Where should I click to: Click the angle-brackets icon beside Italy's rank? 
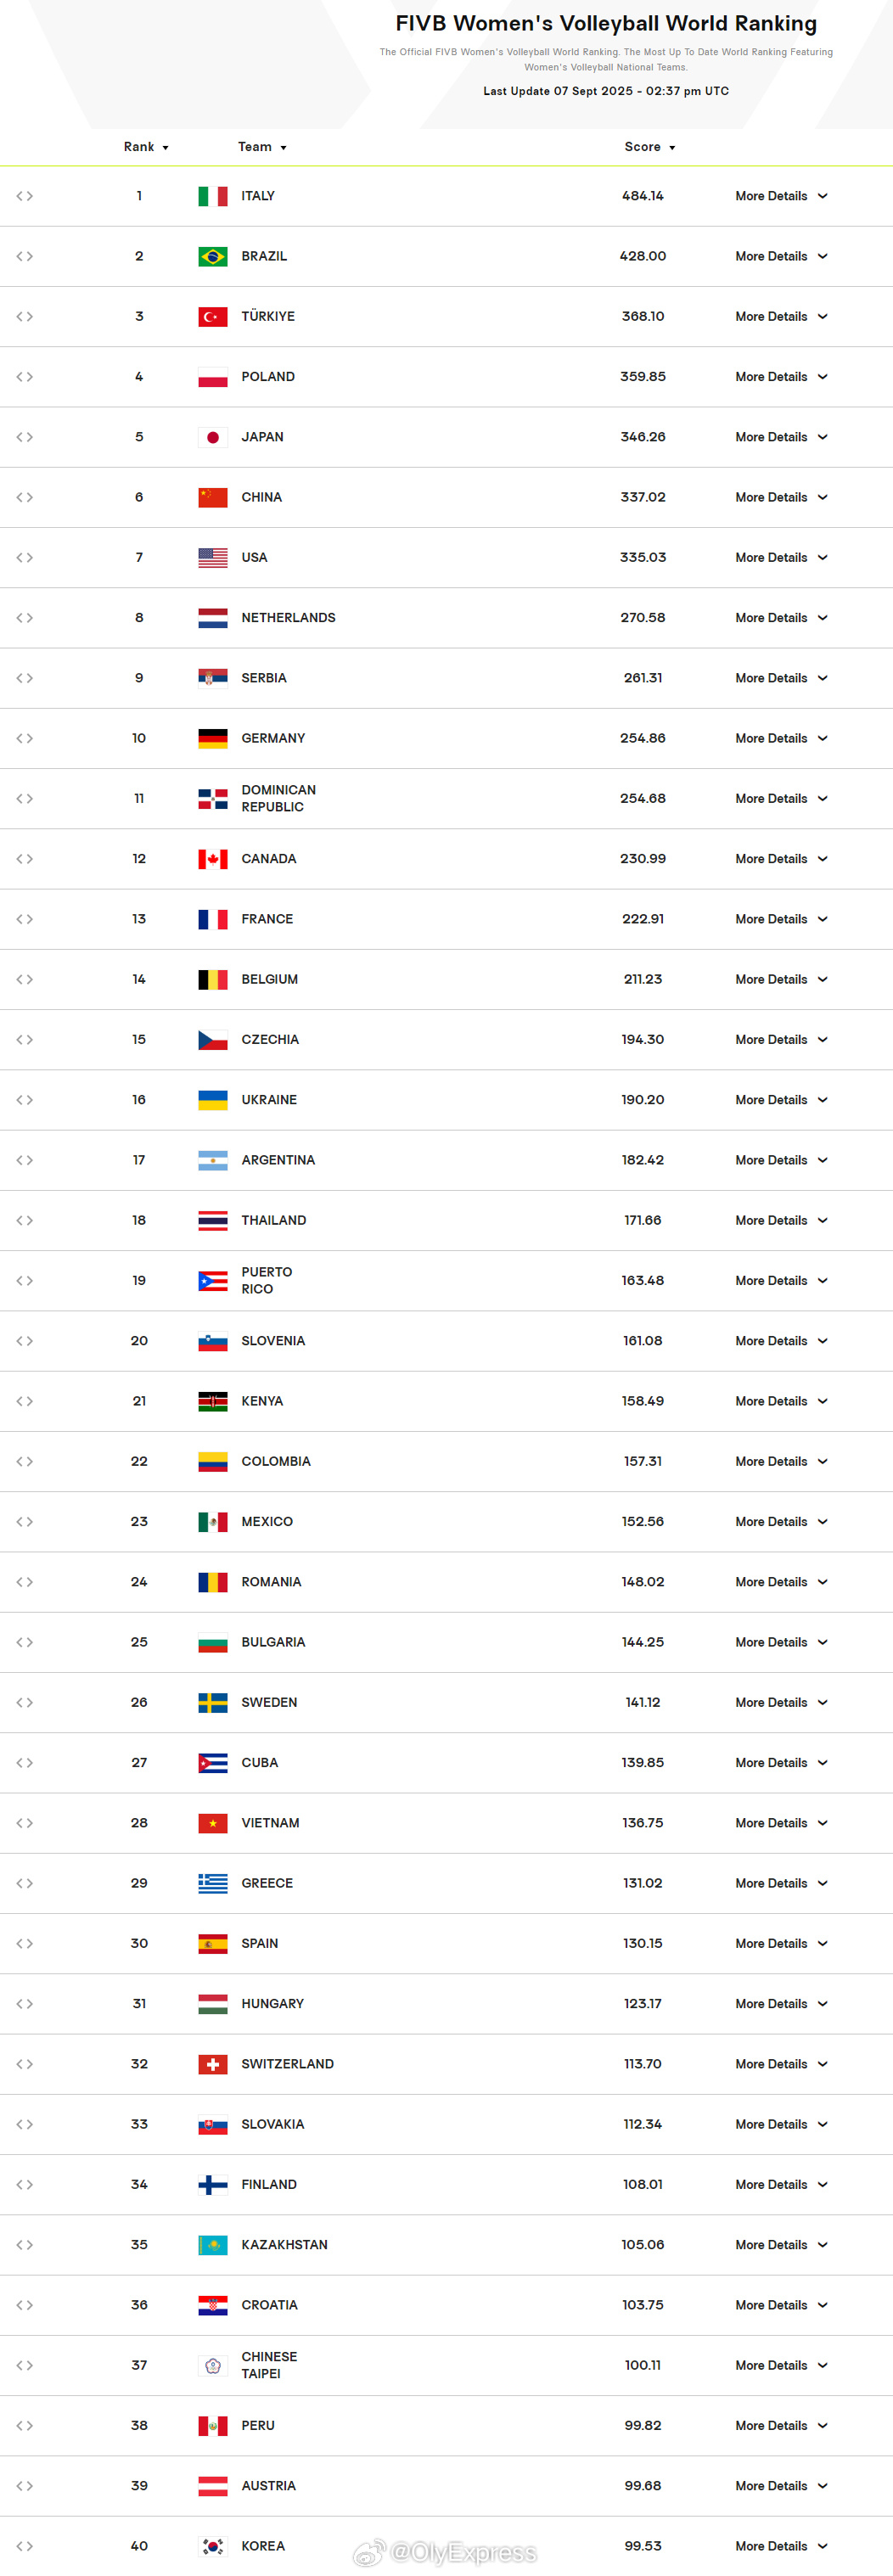coord(25,196)
